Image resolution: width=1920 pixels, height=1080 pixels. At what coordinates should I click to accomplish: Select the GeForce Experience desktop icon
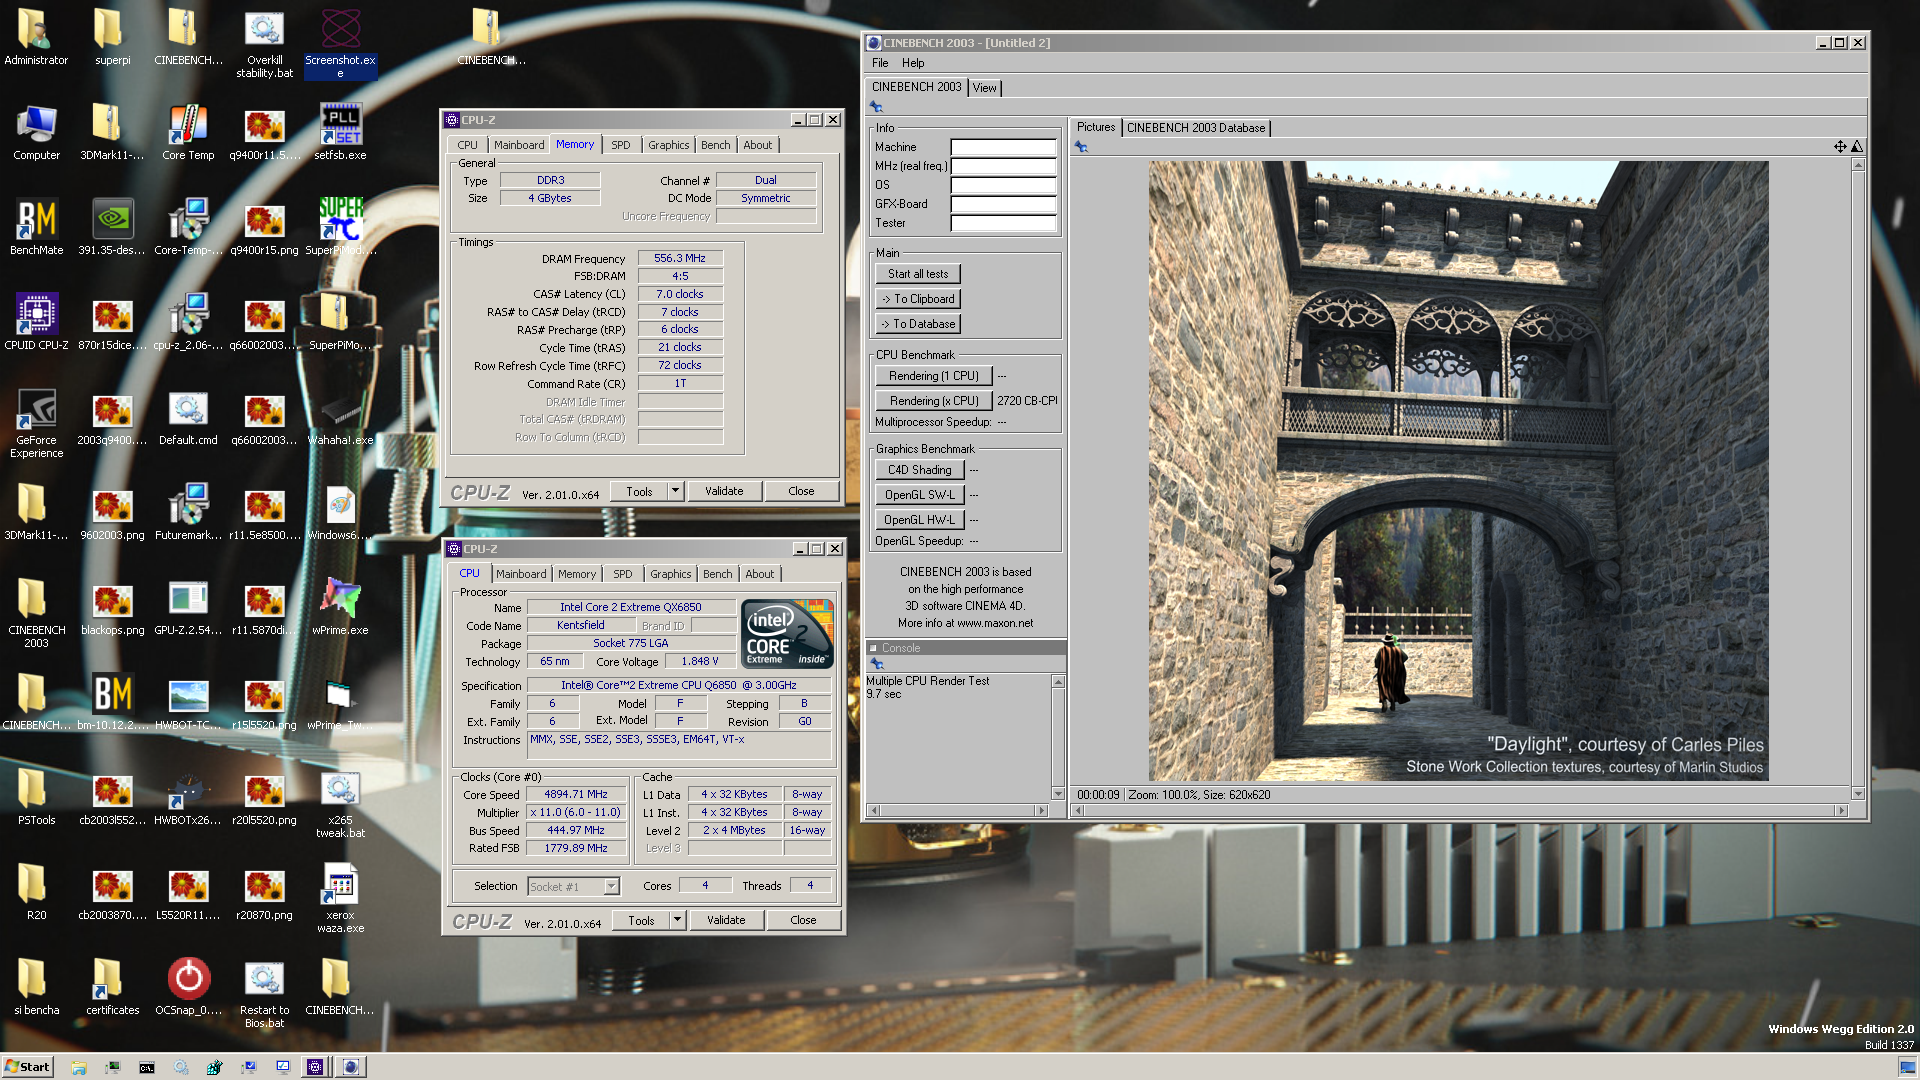click(36, 423)
